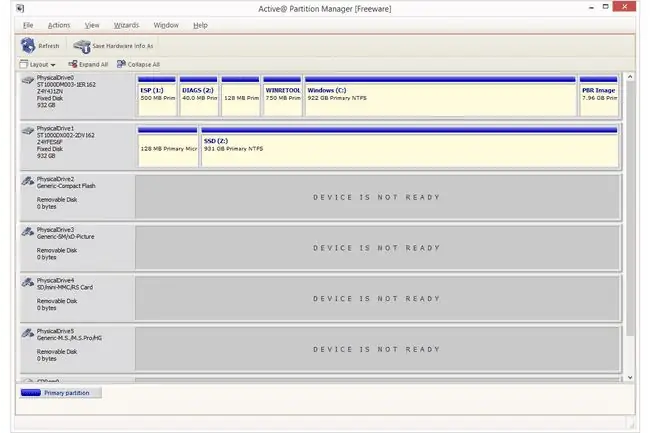Click DEVICE IS NOT READY for PhysicalDrive5

coord(376,349)
